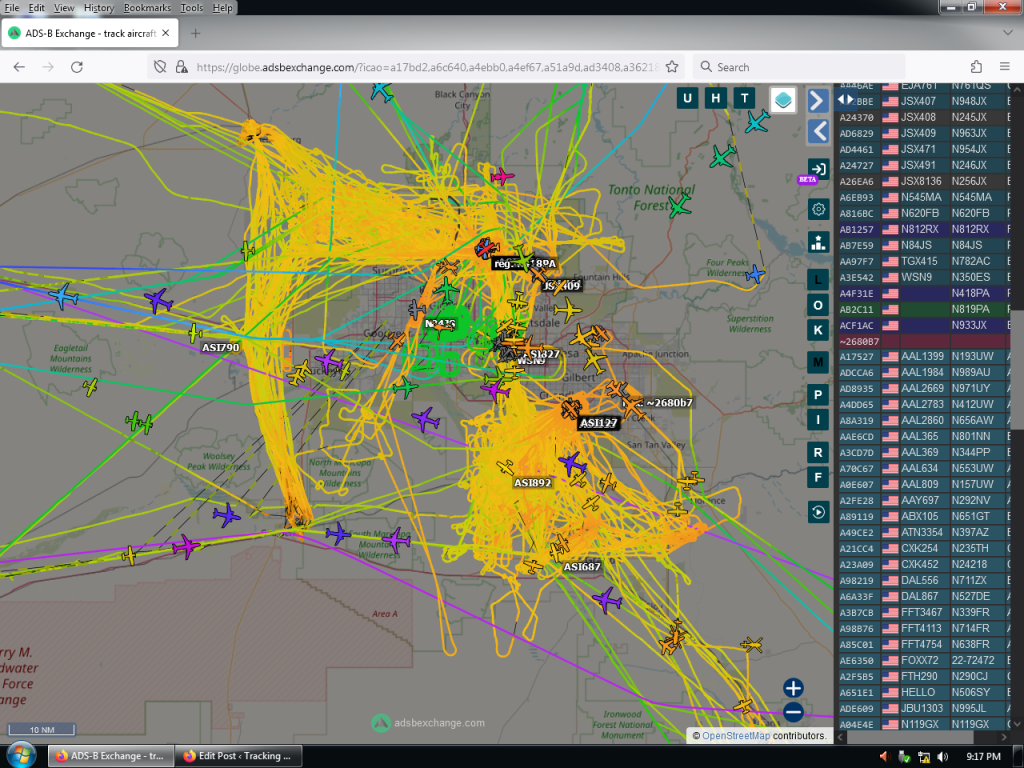Select the FOXX72 row in aircraft list
1024x768 pixels.
pos(923,660)
